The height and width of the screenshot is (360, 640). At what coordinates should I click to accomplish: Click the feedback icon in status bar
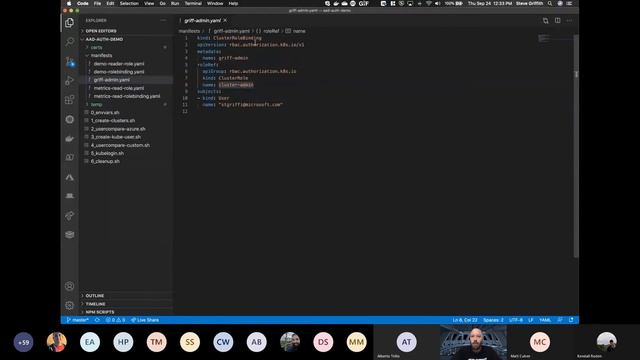[560, 320]
